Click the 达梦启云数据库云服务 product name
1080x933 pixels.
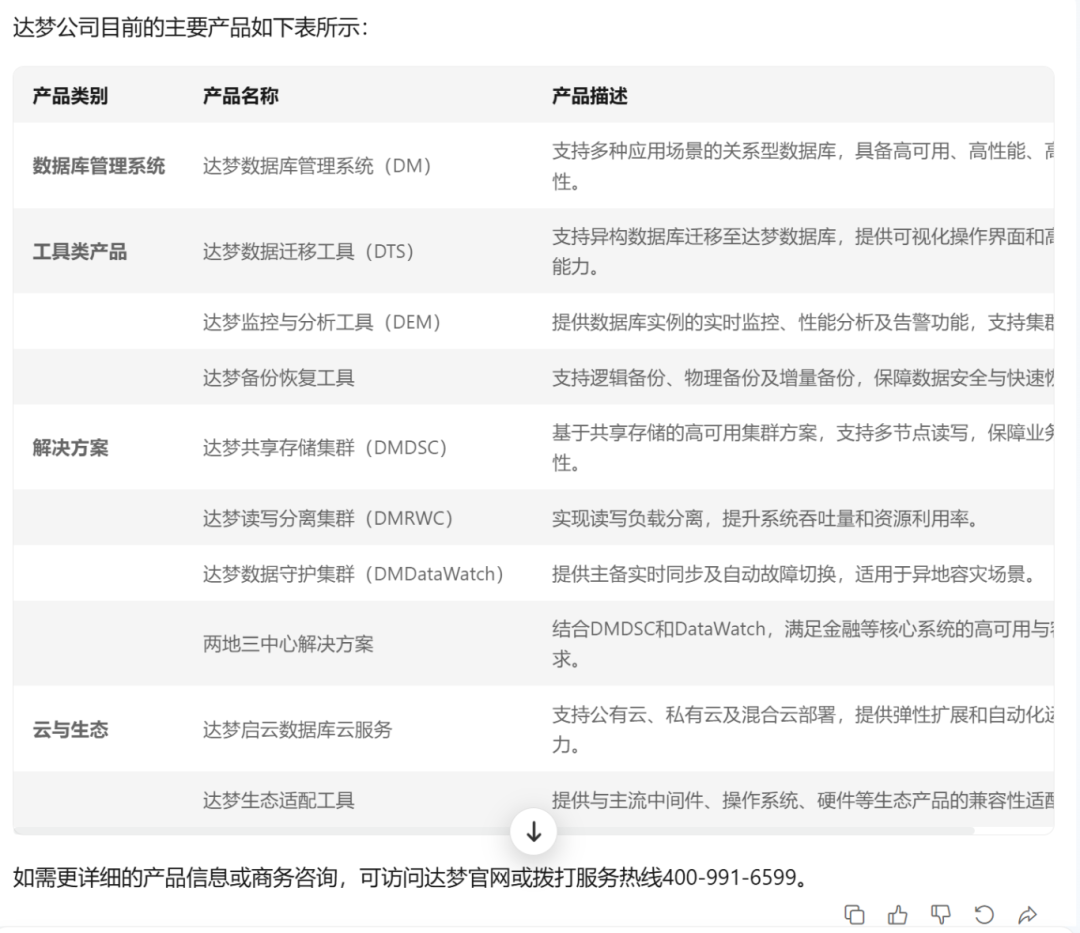[x=297, y=730]
